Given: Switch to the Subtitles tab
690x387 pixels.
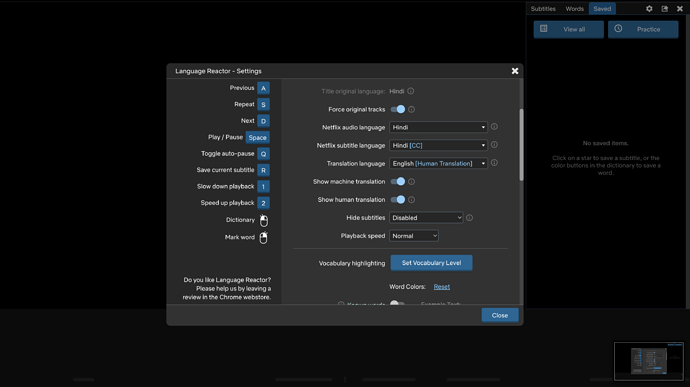Looking at the screenshot, I should click(x=543, y=8).
